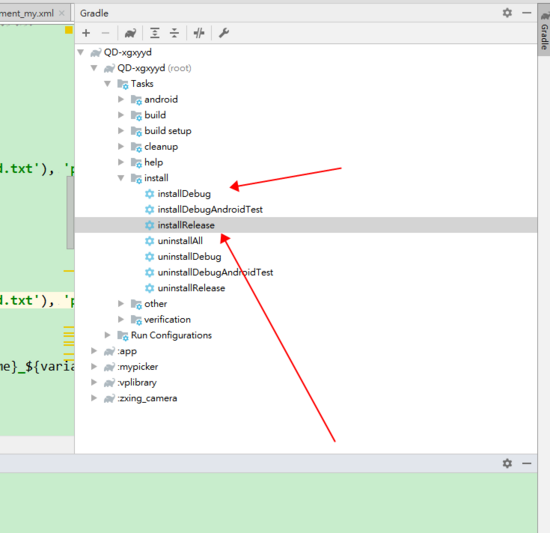
Task: Click the plus icon to link Gradle project
Action: 86,33
